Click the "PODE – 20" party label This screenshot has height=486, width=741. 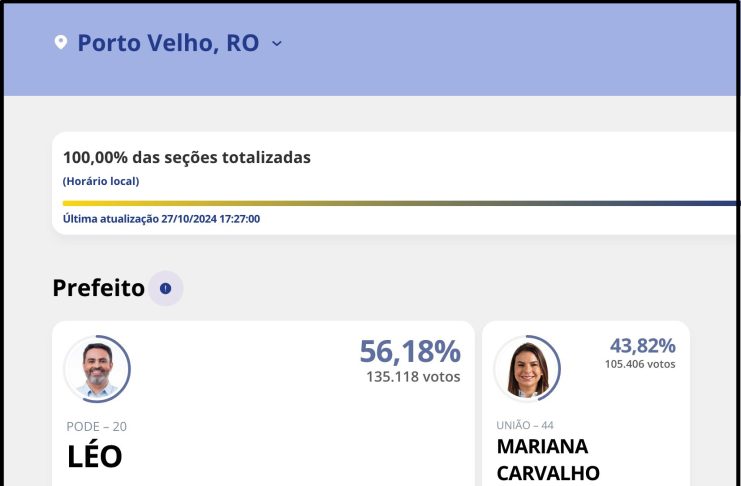pyautogui.click(x=97, y=426)
